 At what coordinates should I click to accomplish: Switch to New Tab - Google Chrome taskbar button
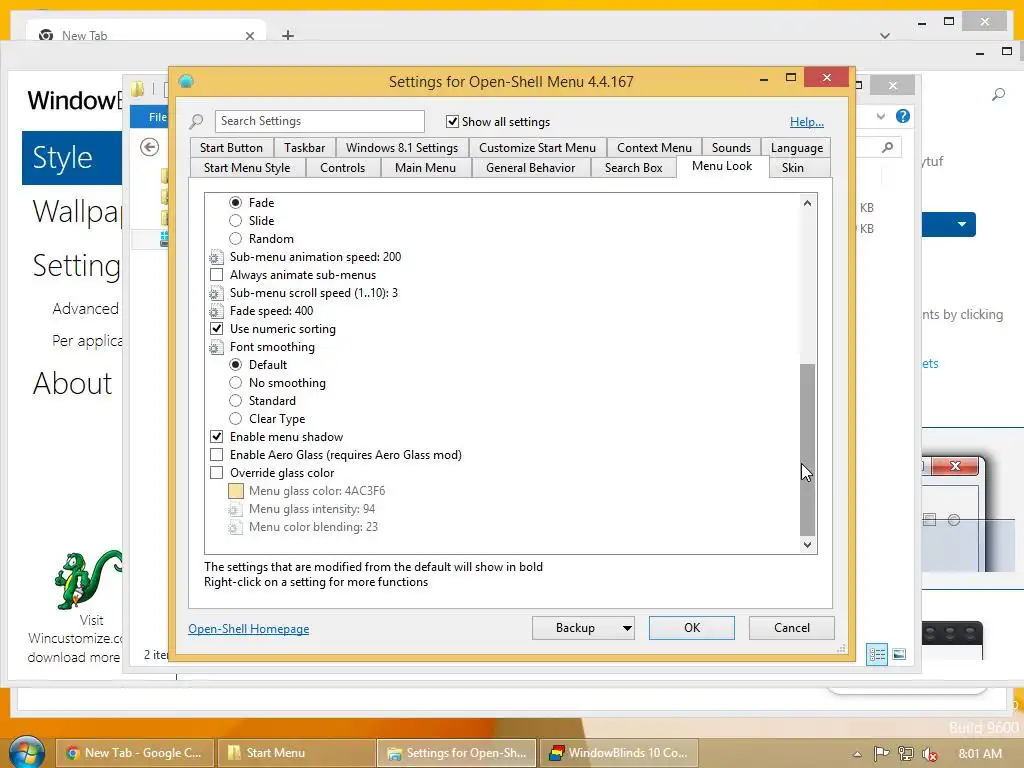[135, 753]
